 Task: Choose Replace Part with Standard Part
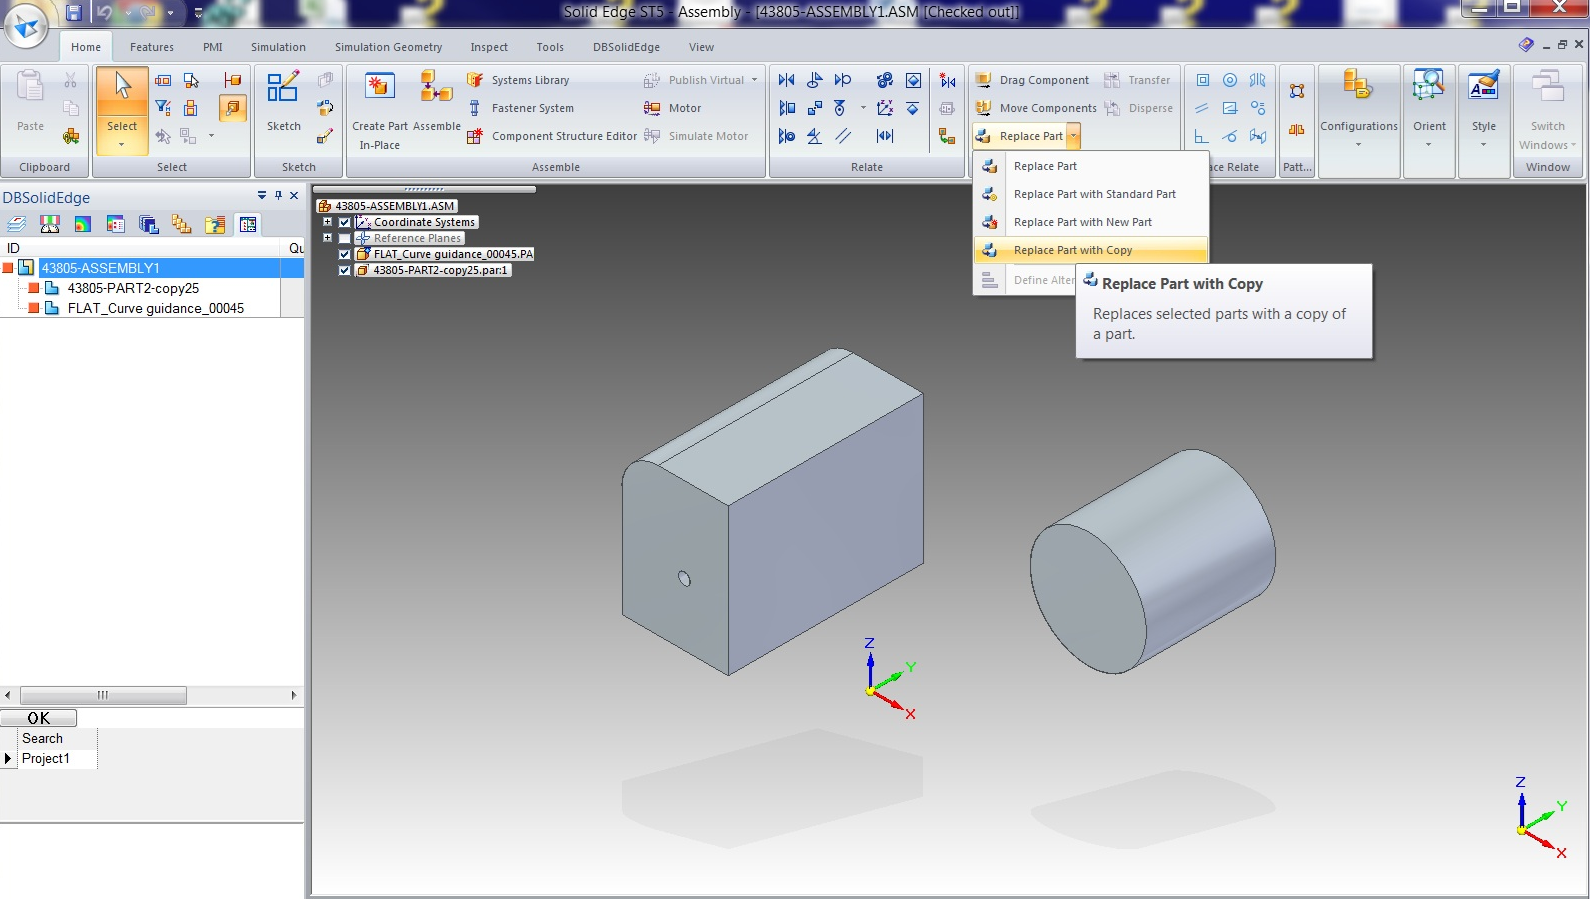(1091, 194)
